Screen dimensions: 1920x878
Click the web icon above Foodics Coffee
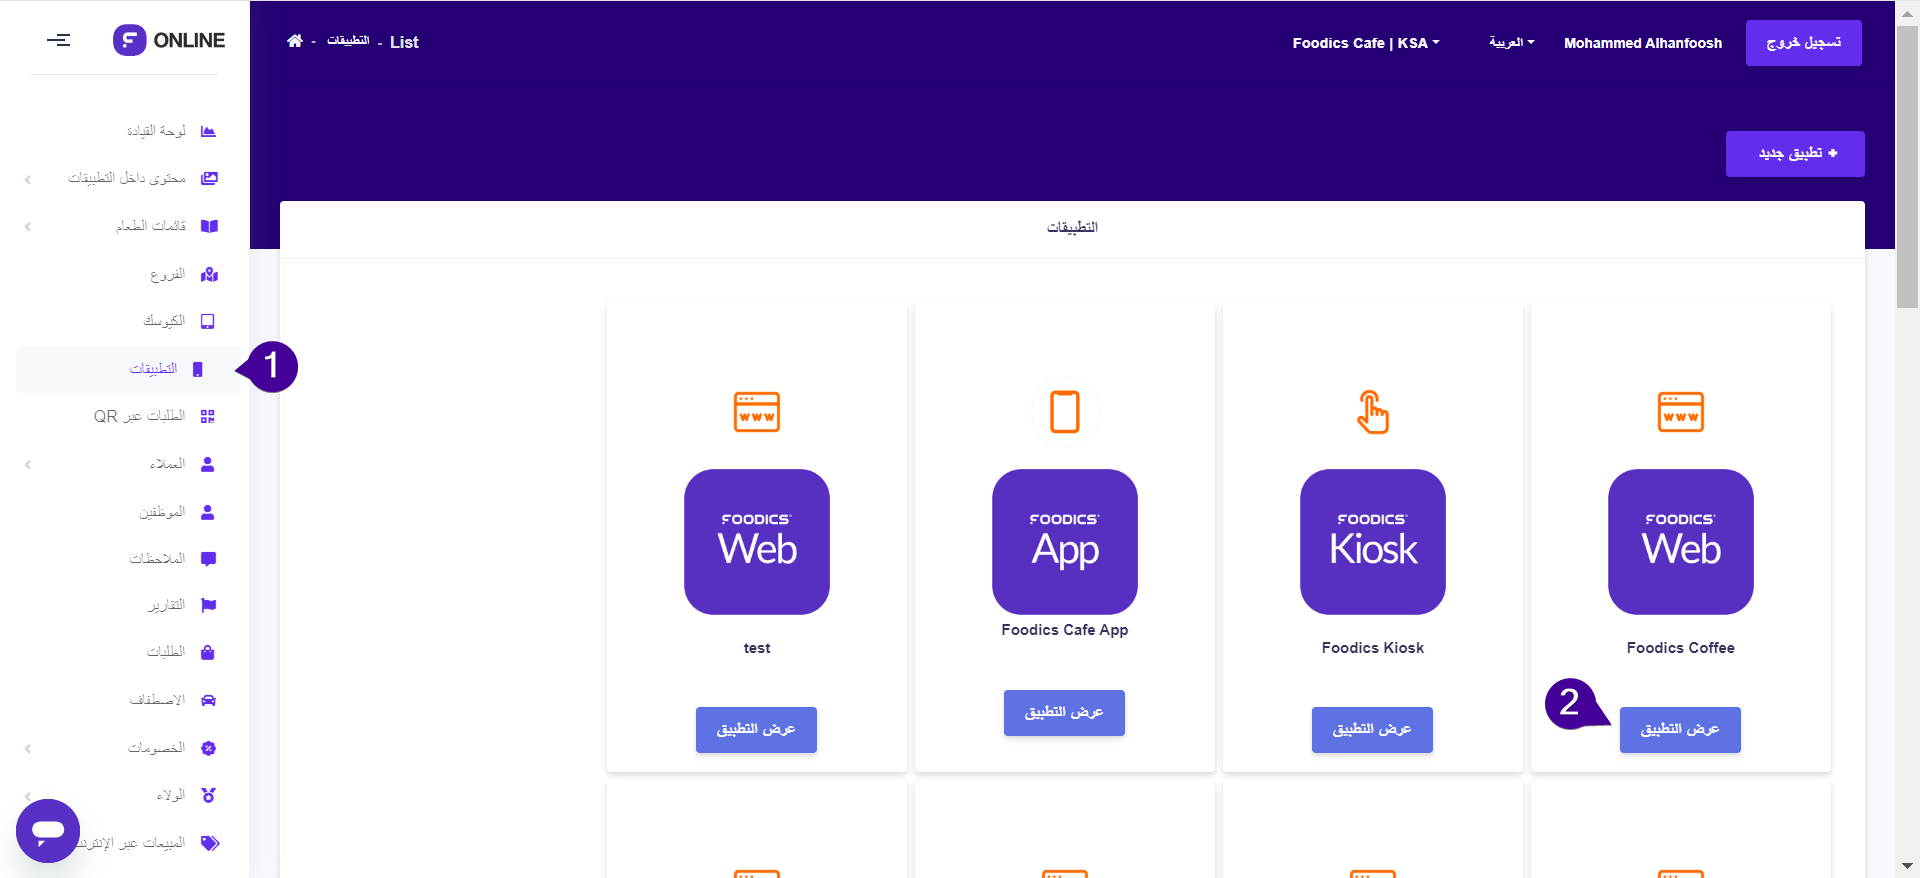(1681, 412)
